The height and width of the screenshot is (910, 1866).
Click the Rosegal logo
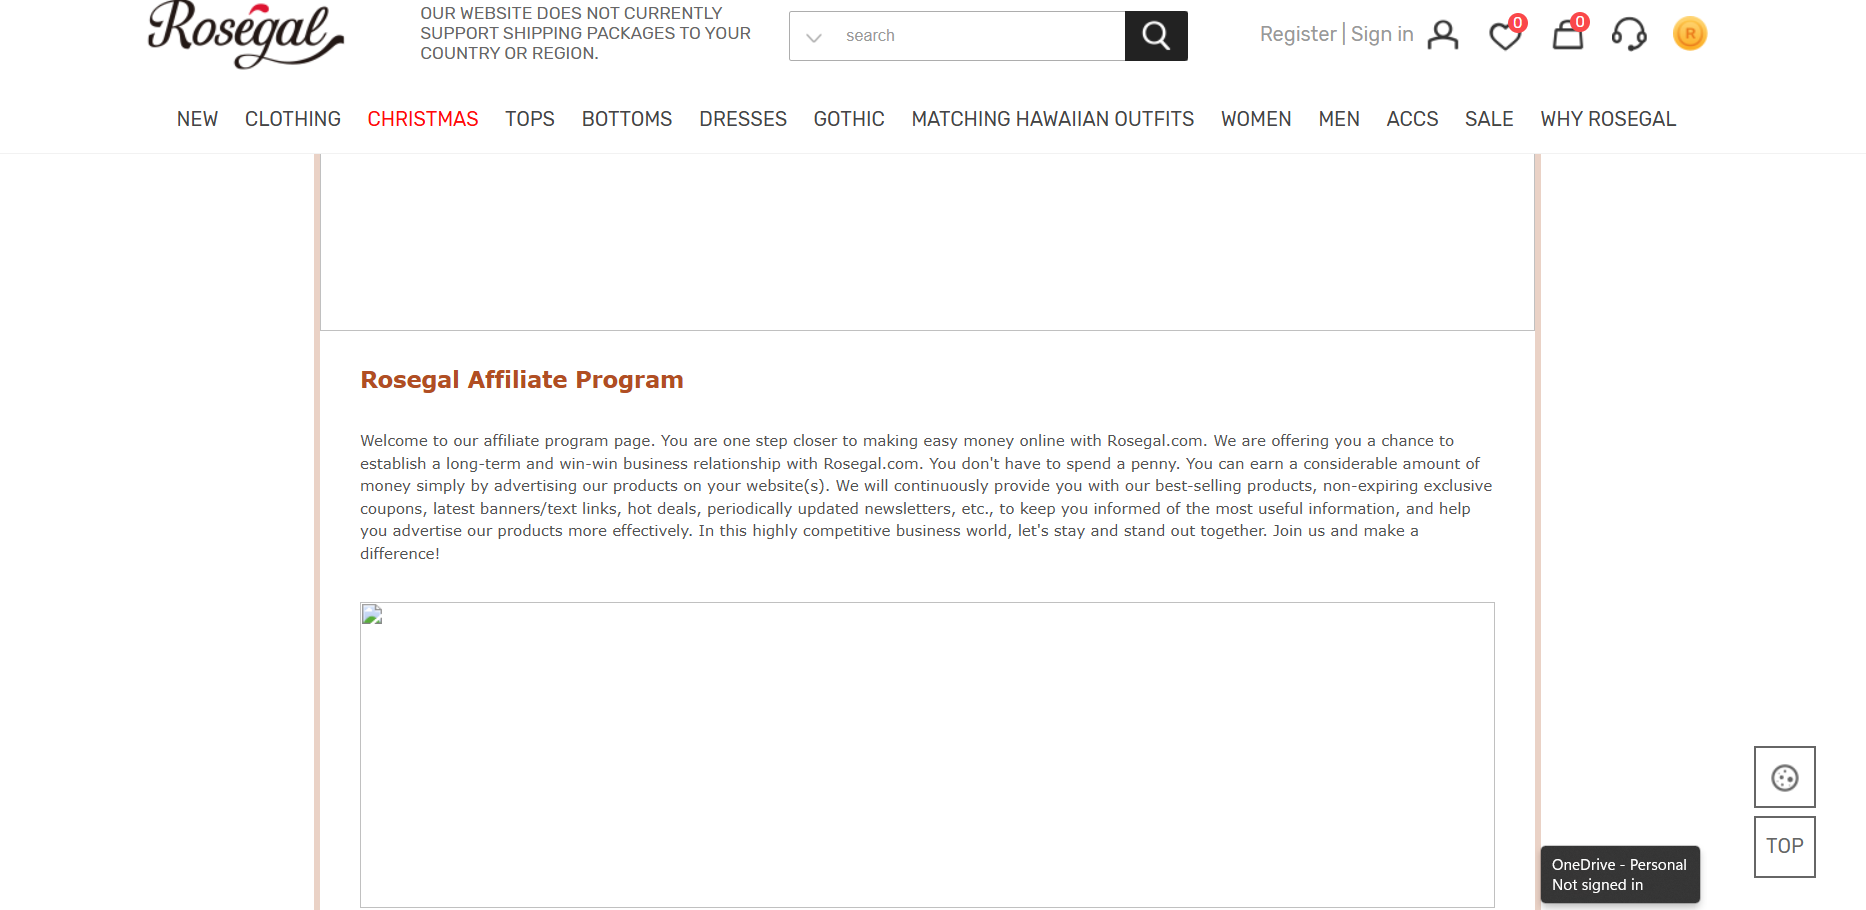coord(245,33)
